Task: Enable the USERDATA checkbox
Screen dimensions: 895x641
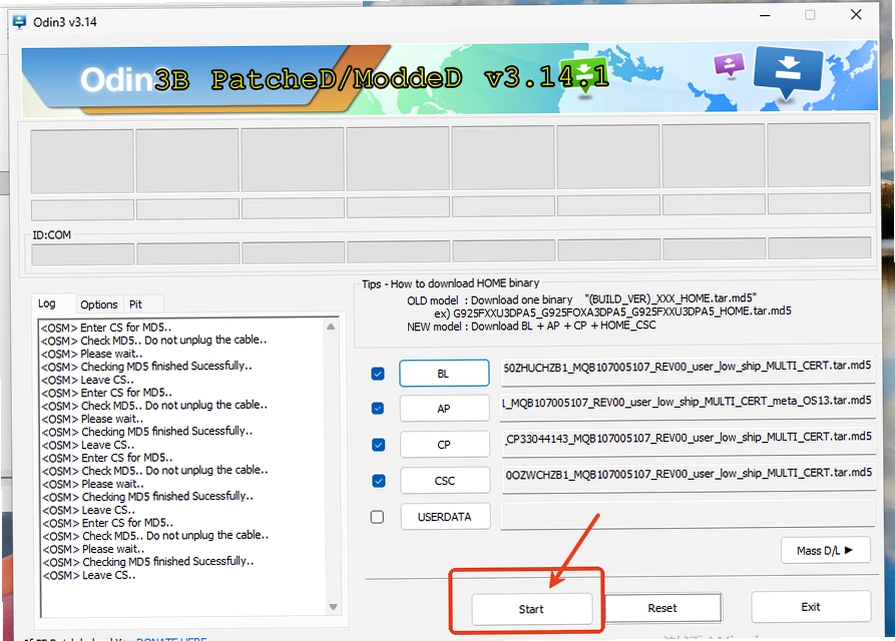Action: coord(377,517)
